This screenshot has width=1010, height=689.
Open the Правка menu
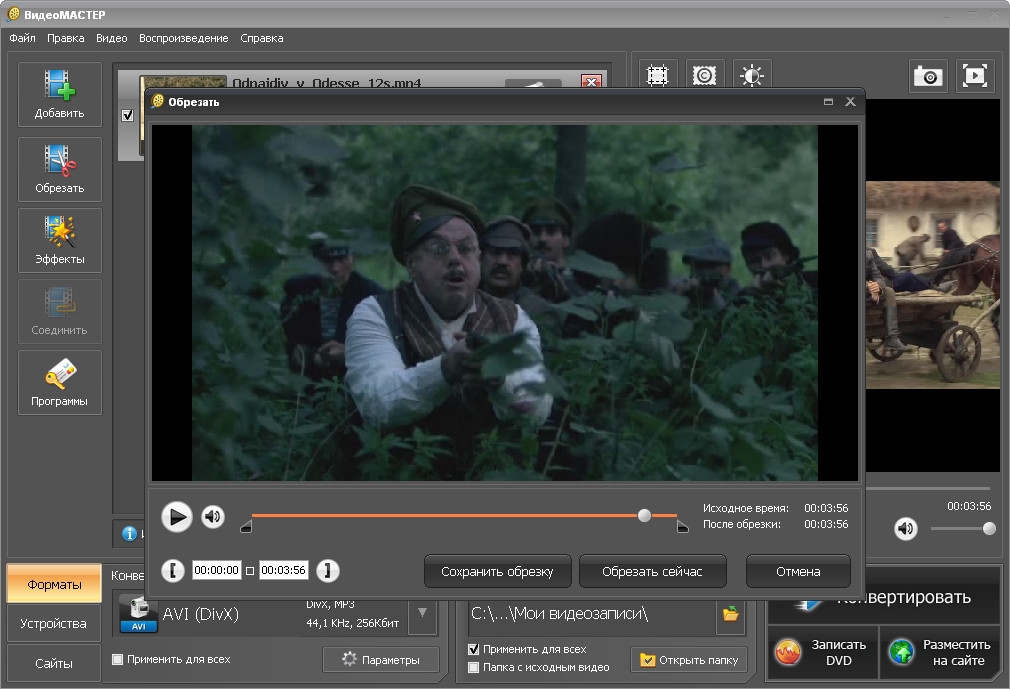[65, 38]
